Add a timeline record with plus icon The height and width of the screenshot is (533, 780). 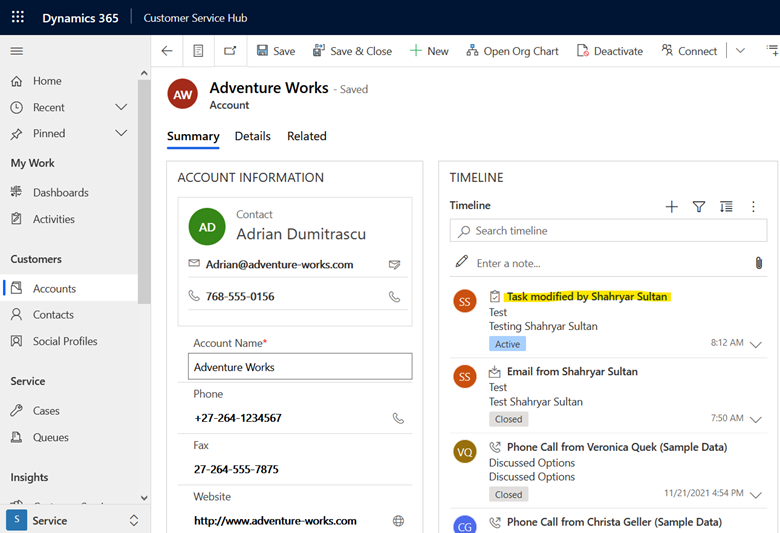[x=672, y=207]
